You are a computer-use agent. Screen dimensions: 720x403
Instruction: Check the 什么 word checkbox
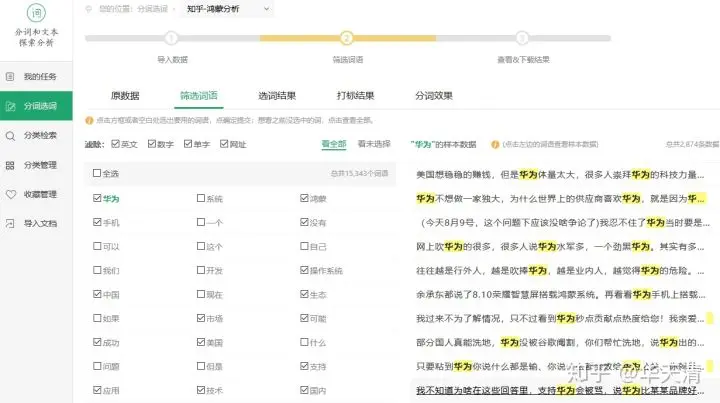(x=304, y=342)
